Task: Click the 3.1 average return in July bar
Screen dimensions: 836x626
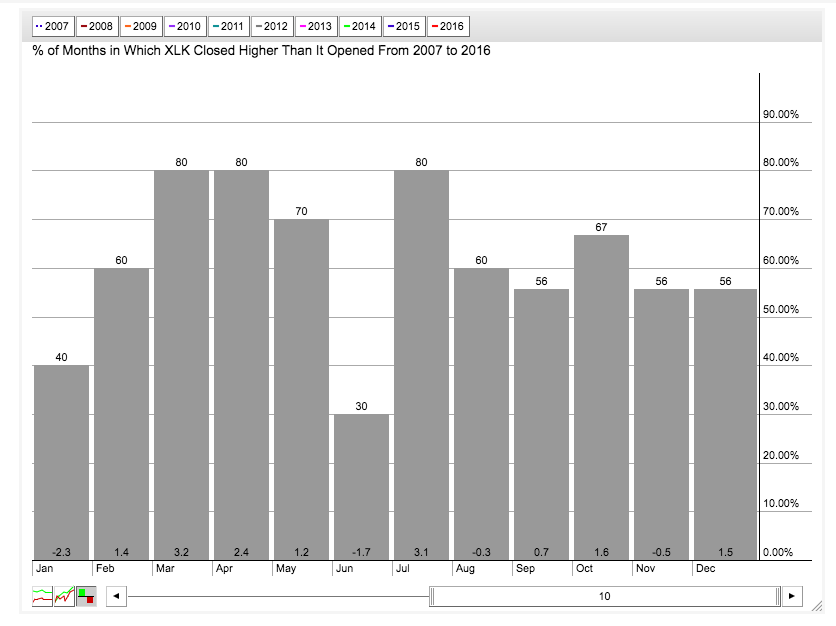Action: [x=421, y=552]
